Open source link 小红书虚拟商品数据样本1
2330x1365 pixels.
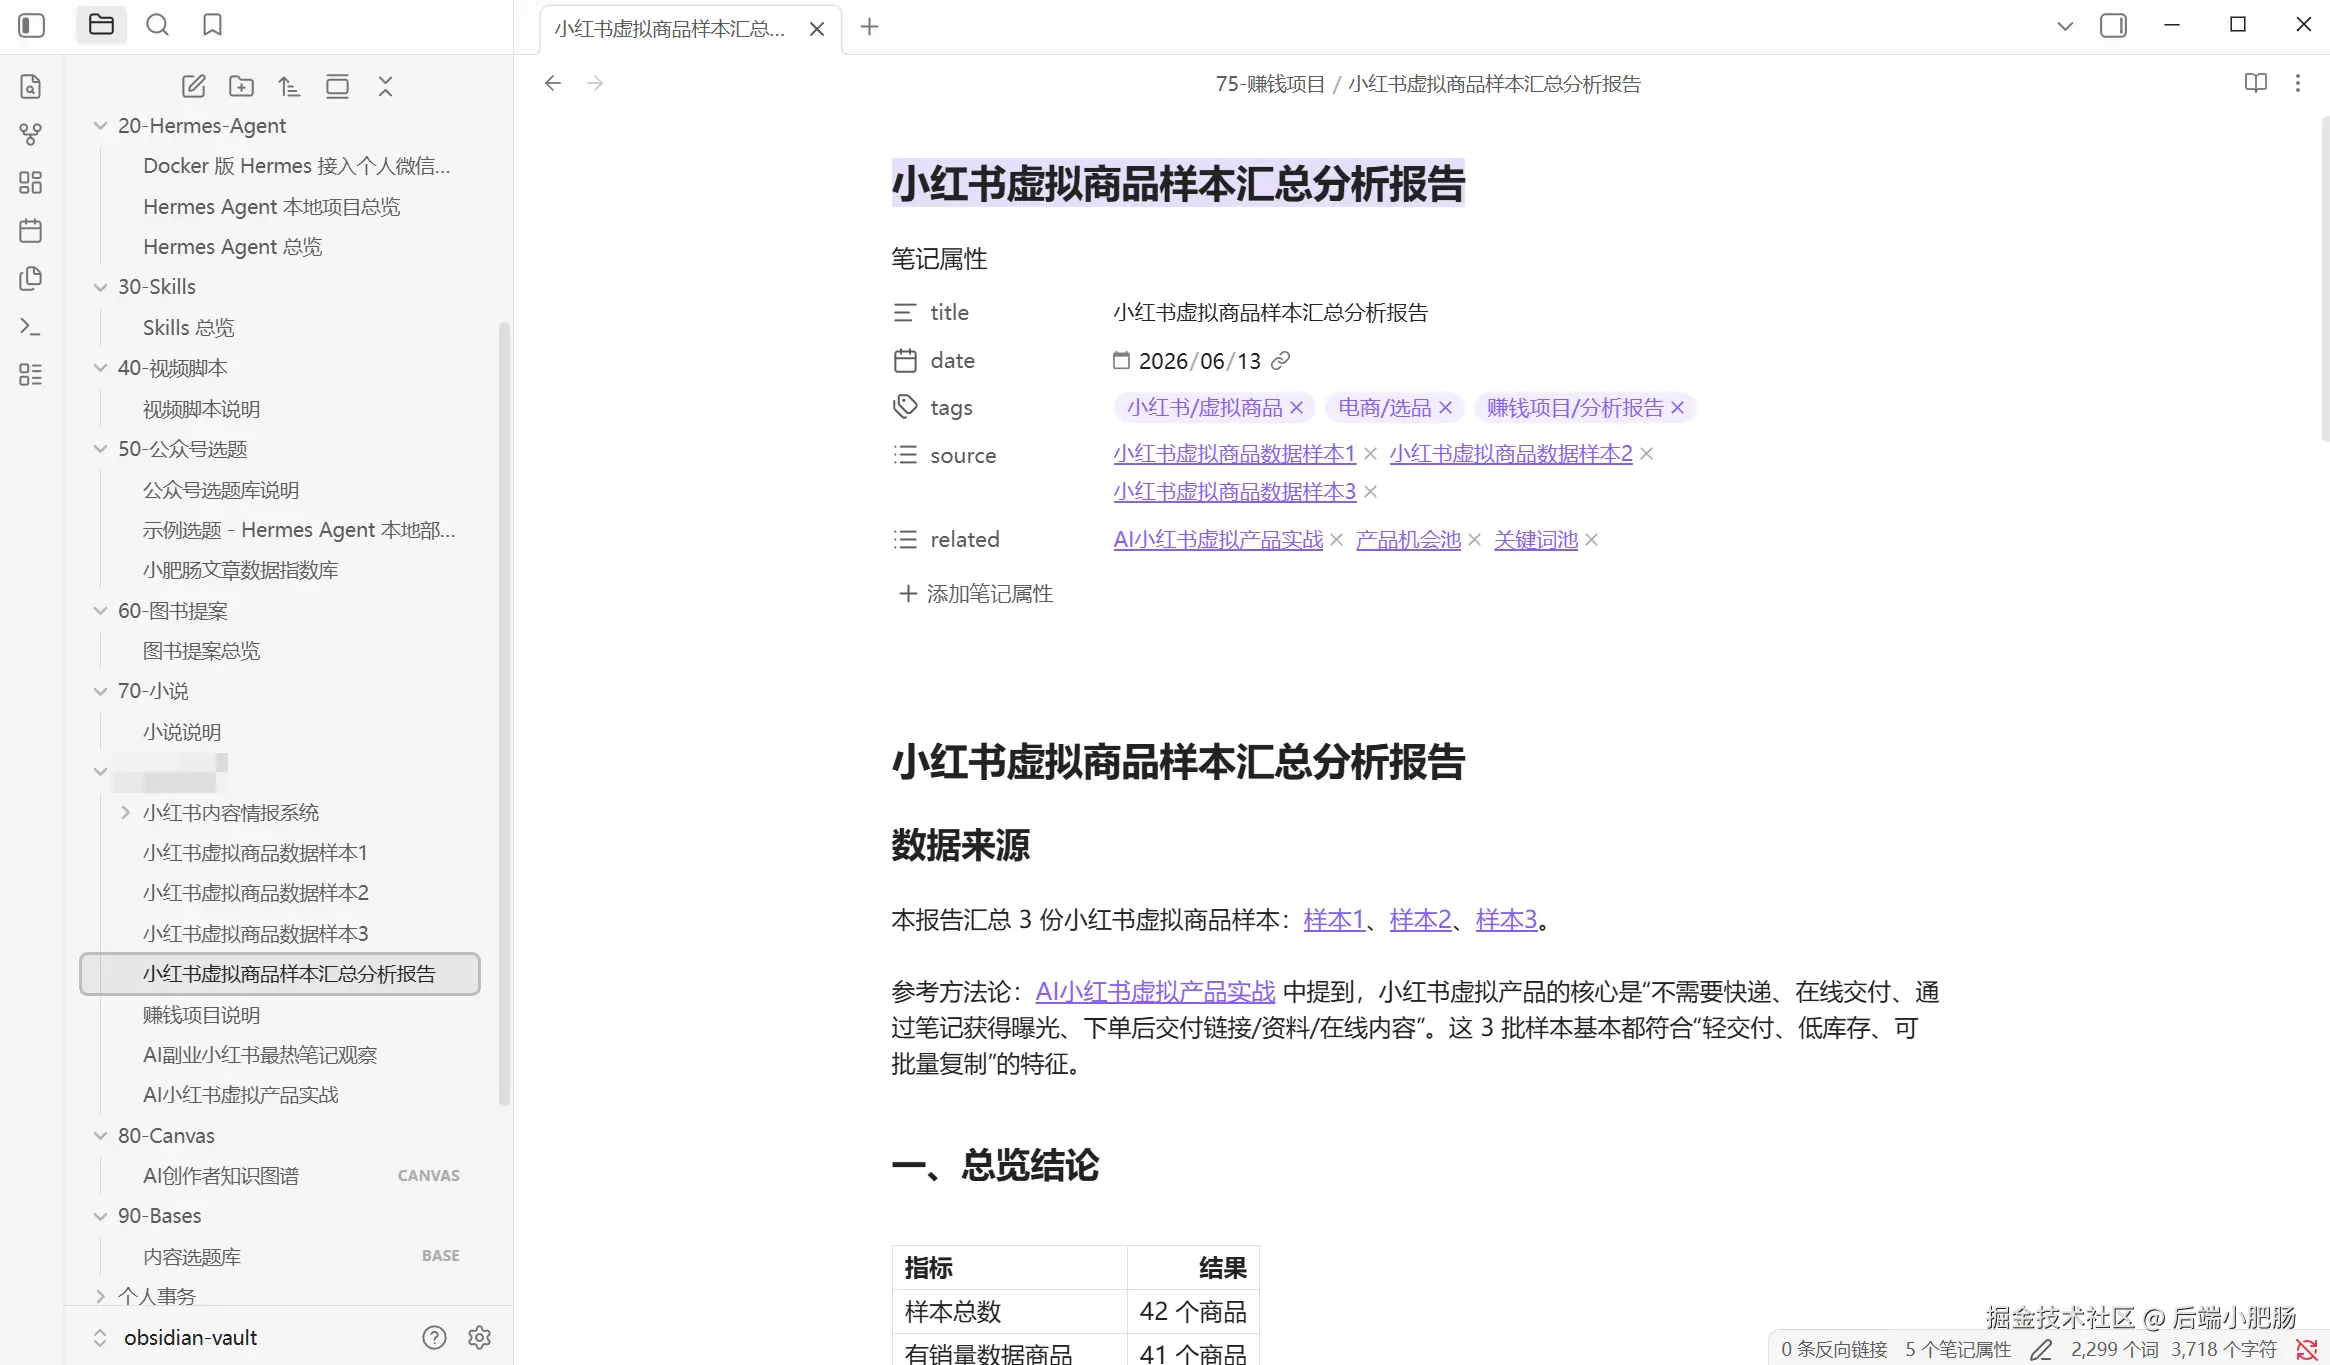pyautogui.click(x=1234, y=454)
